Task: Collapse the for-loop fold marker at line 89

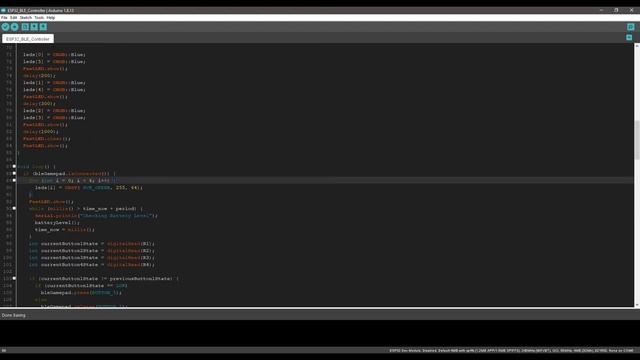Action: pyautogui.click(x=14, y=180)
